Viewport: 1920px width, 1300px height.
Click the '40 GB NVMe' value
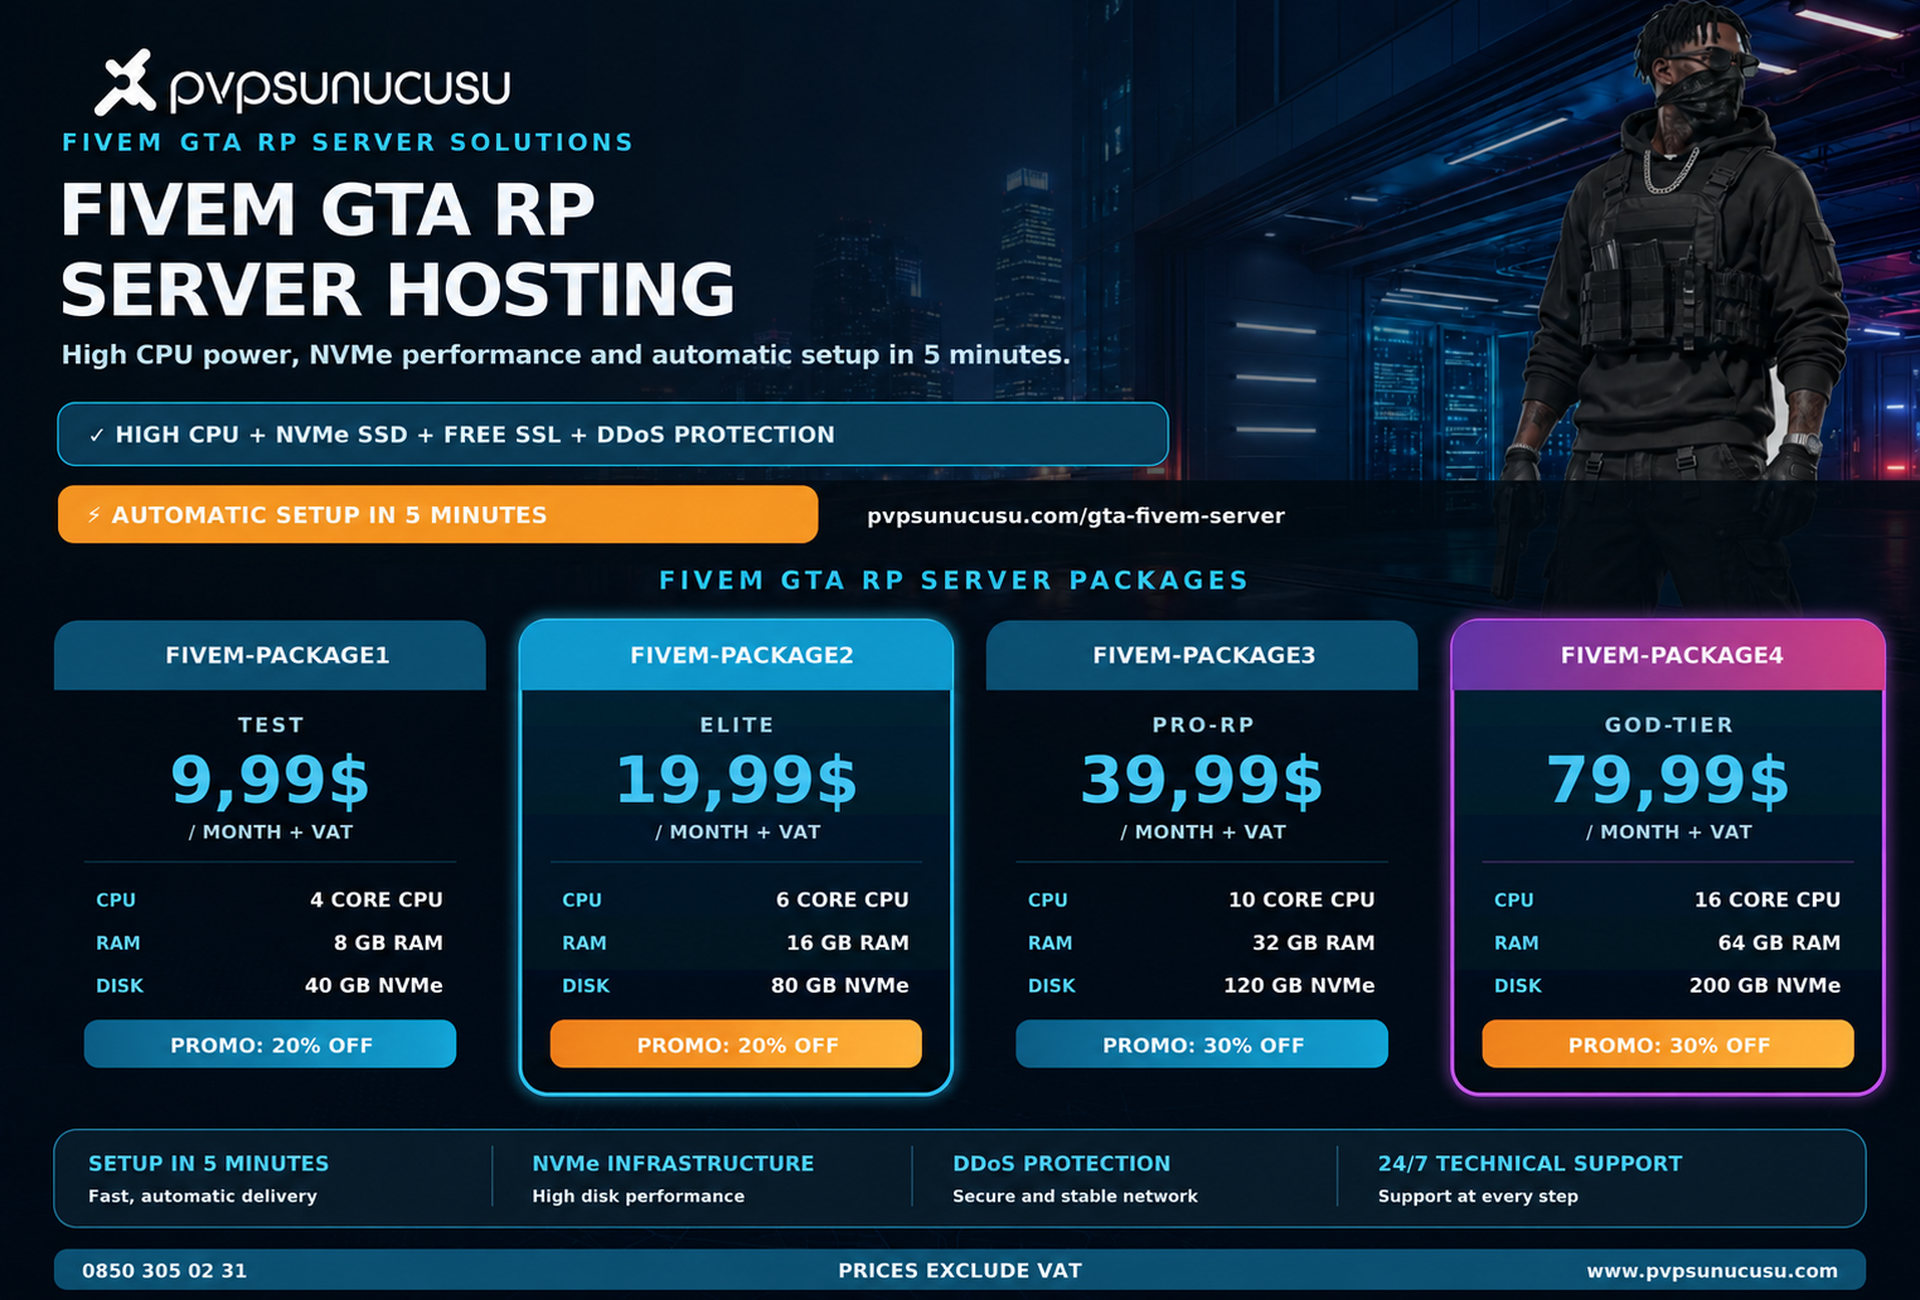[x=373, y=986]
